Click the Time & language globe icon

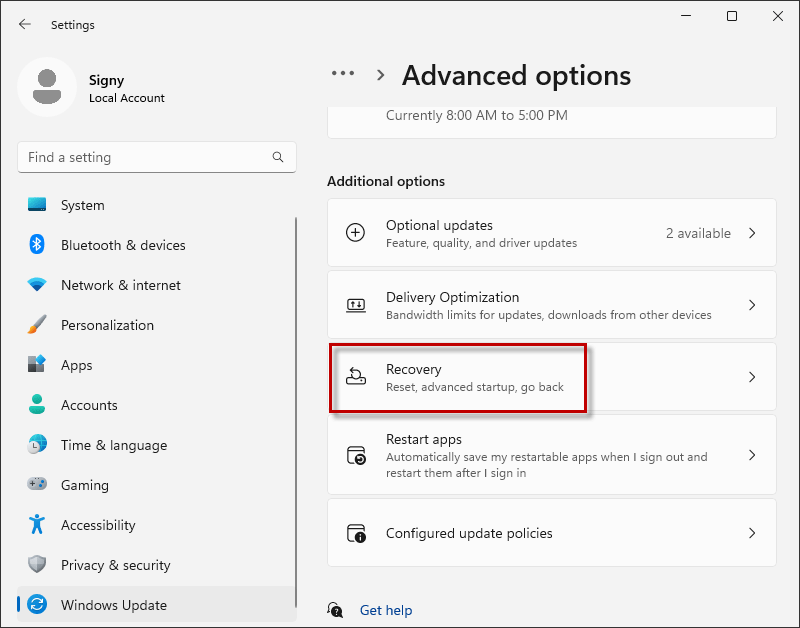(x=37, y=444)
